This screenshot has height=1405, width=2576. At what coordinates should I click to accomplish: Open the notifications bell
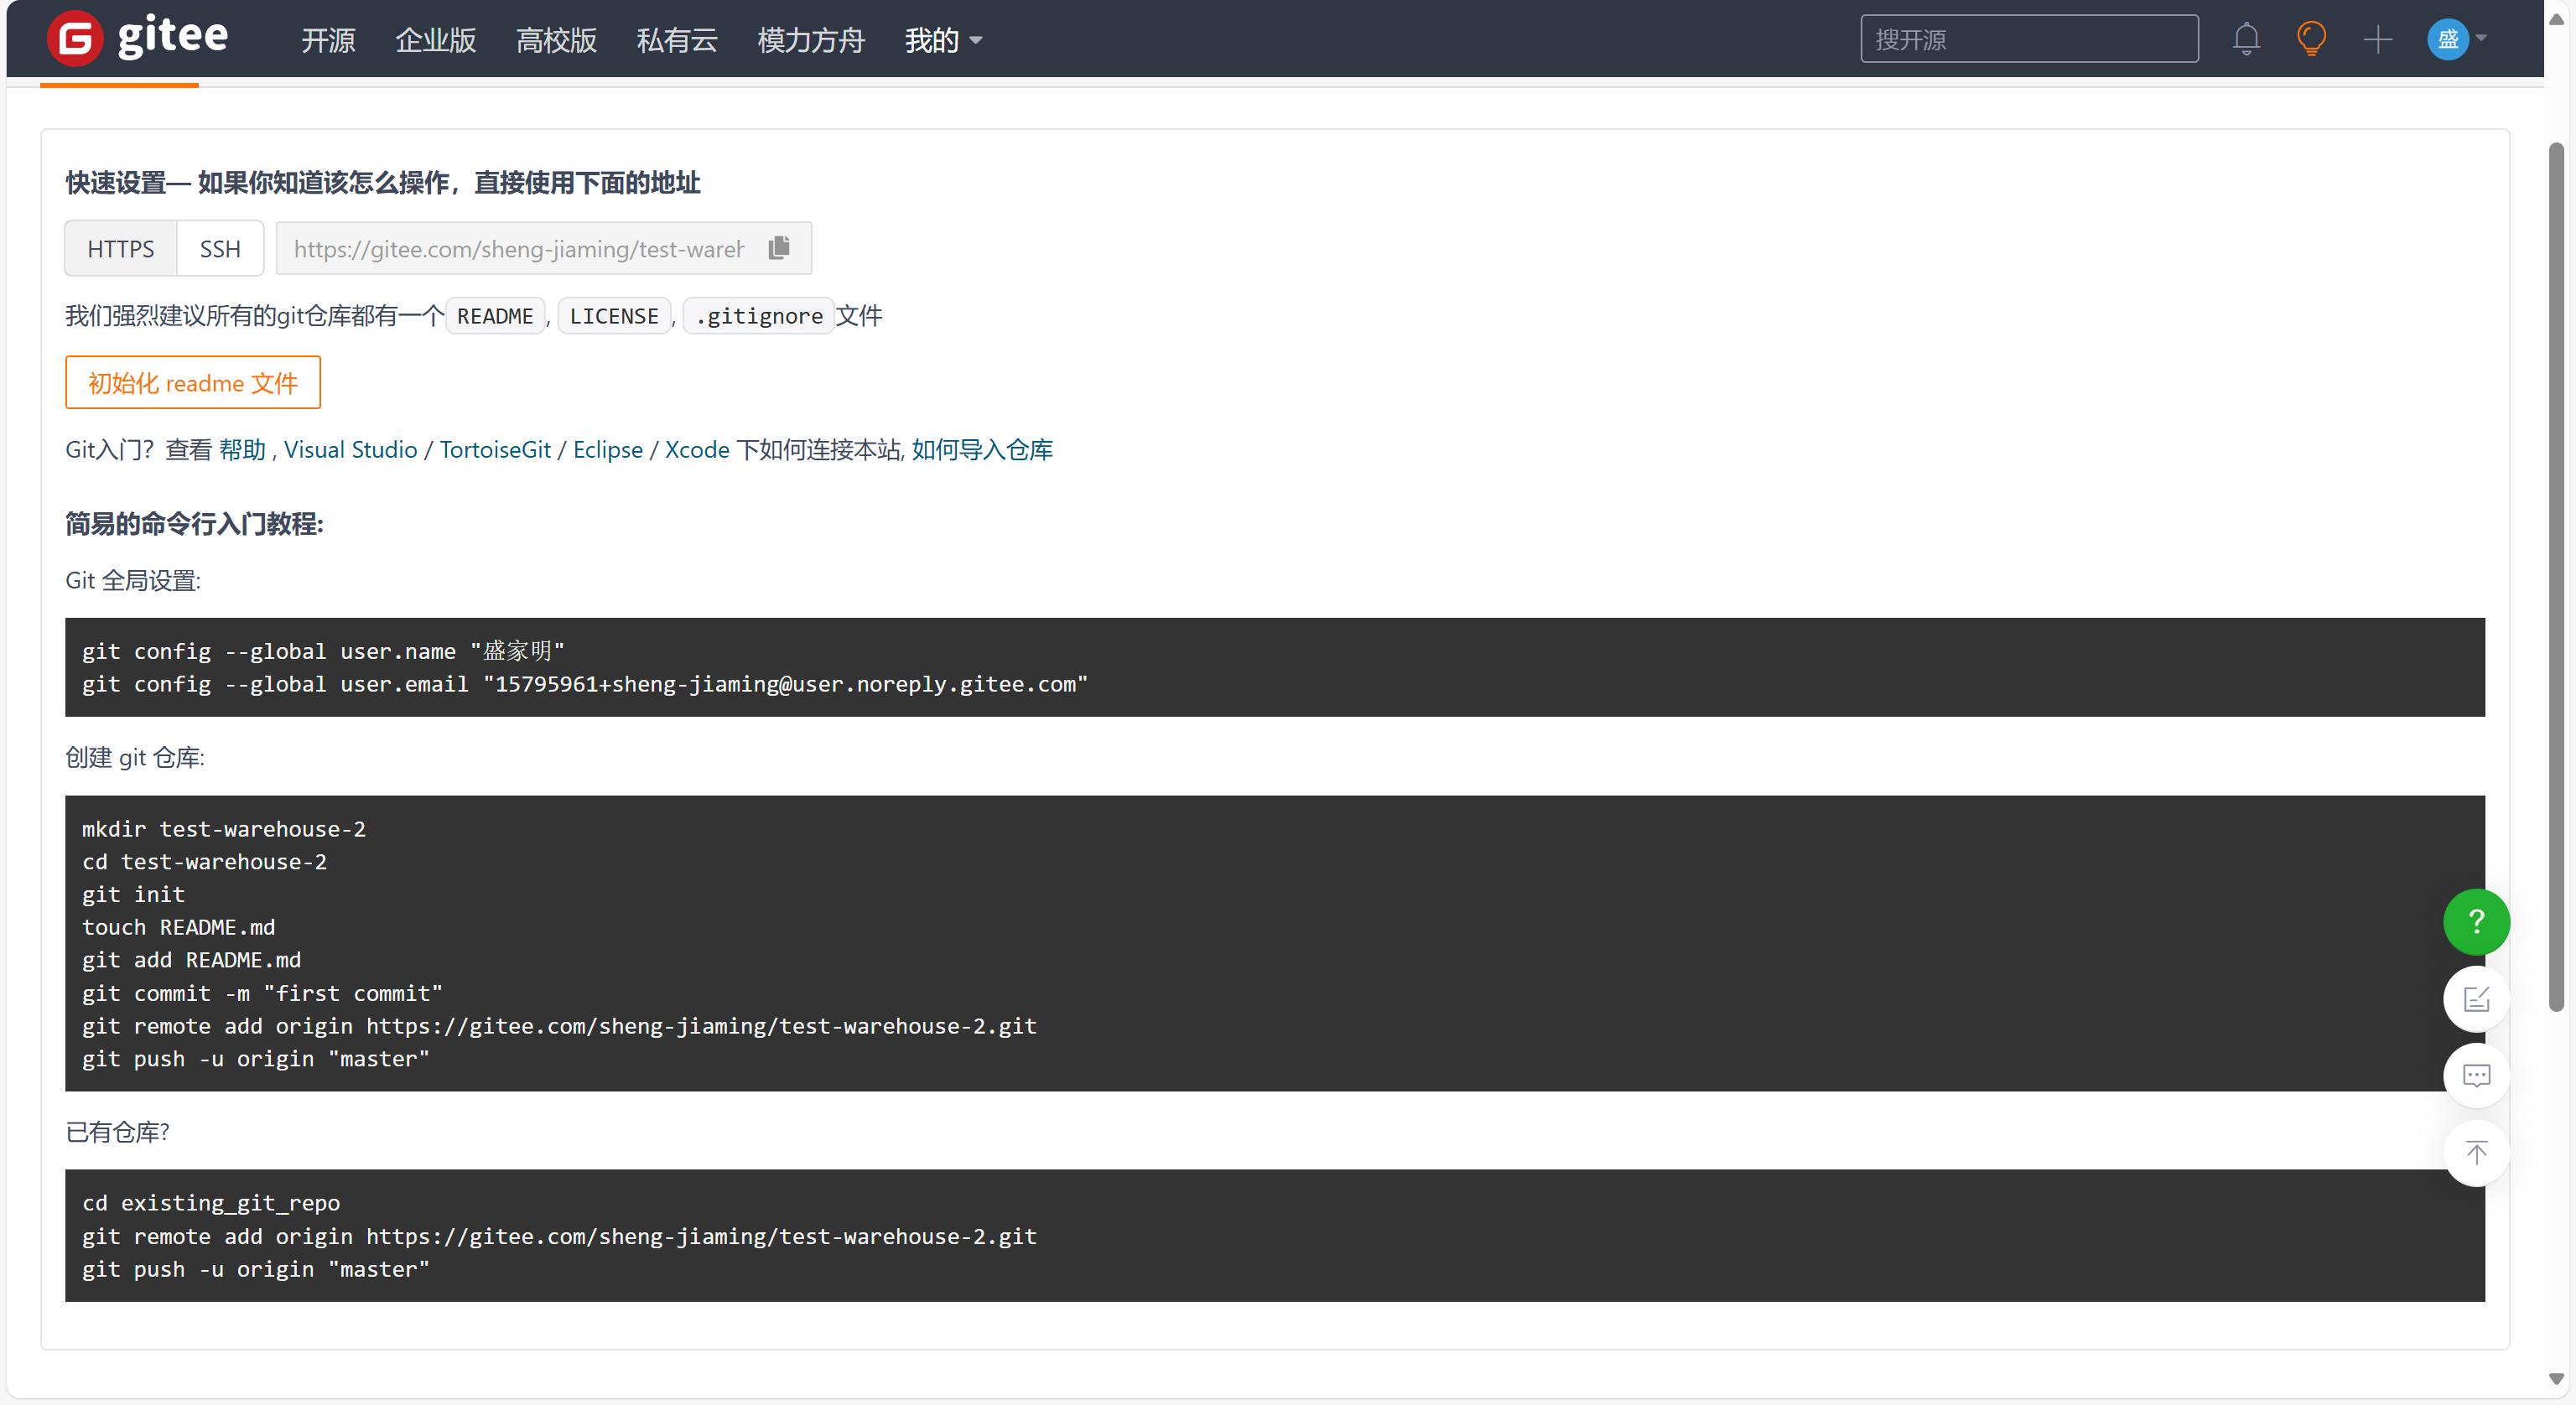click(x=2245, y=39)
